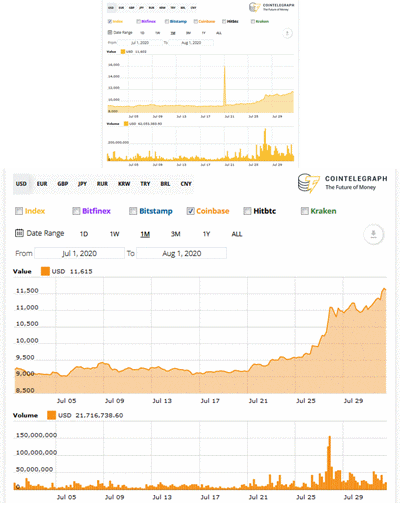Click the yellow Volume legend swatch in small chart
Viewport: 400px width, 505px height.
pos(126,124)
